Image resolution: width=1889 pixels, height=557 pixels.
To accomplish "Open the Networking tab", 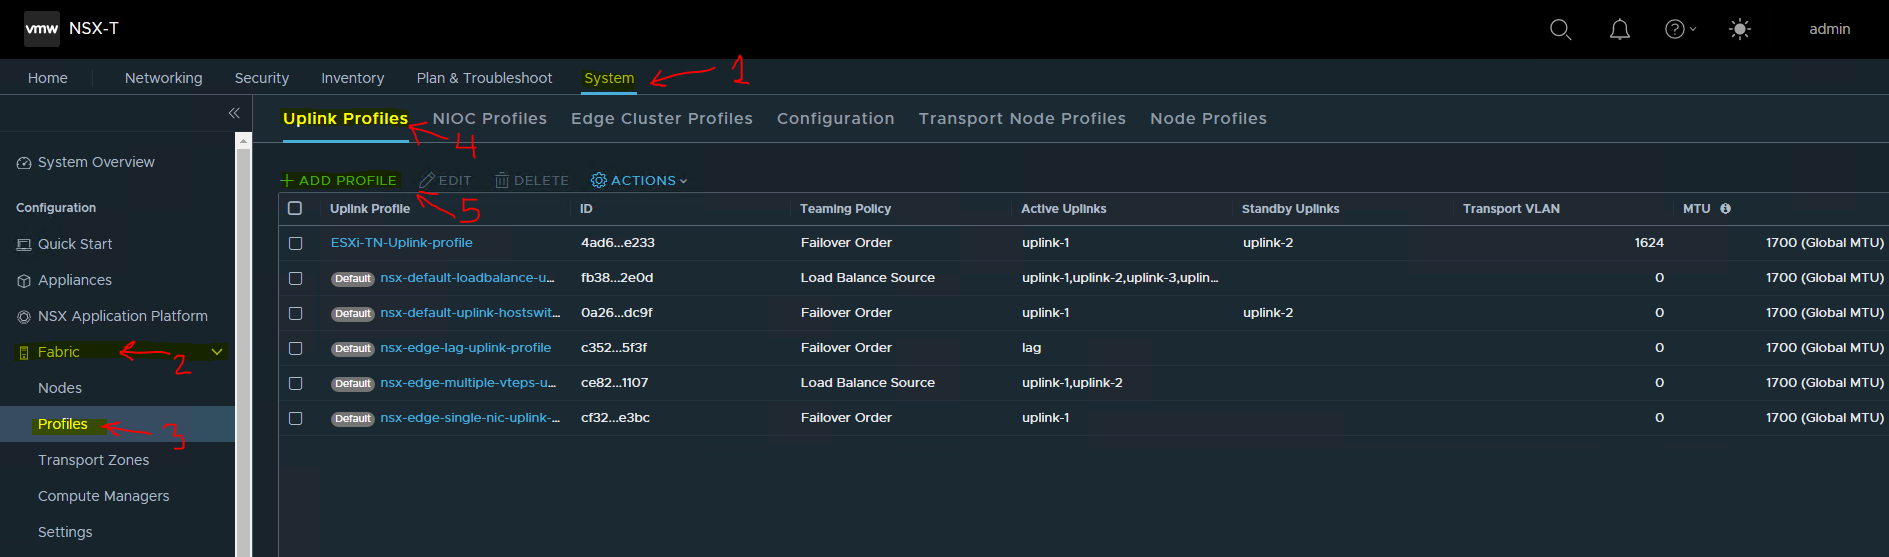I will (163, 78).
